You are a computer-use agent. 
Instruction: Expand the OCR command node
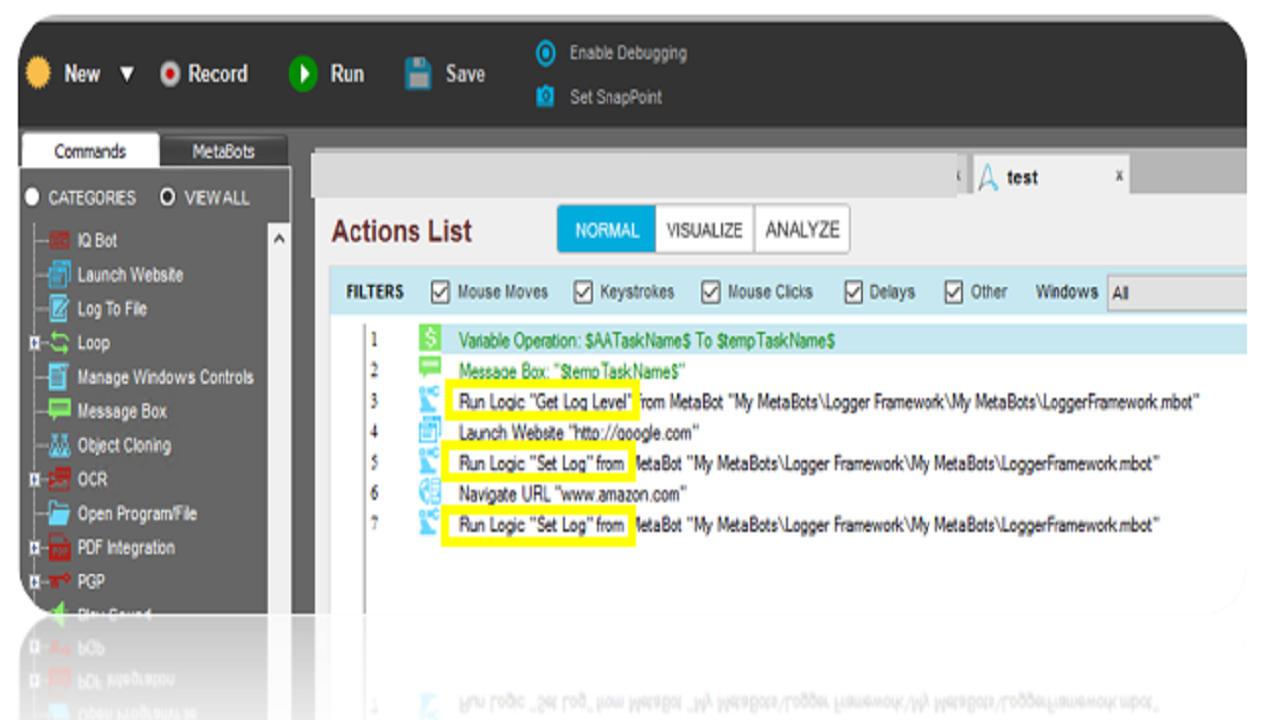pyautogui.click(x=35, y=479)
